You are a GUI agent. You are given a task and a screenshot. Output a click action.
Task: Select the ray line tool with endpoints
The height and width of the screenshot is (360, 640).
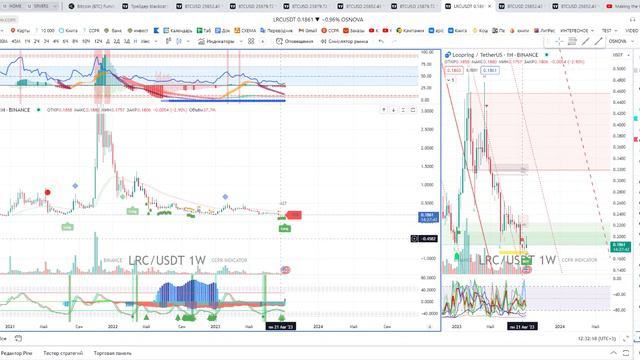pos(598,41)
